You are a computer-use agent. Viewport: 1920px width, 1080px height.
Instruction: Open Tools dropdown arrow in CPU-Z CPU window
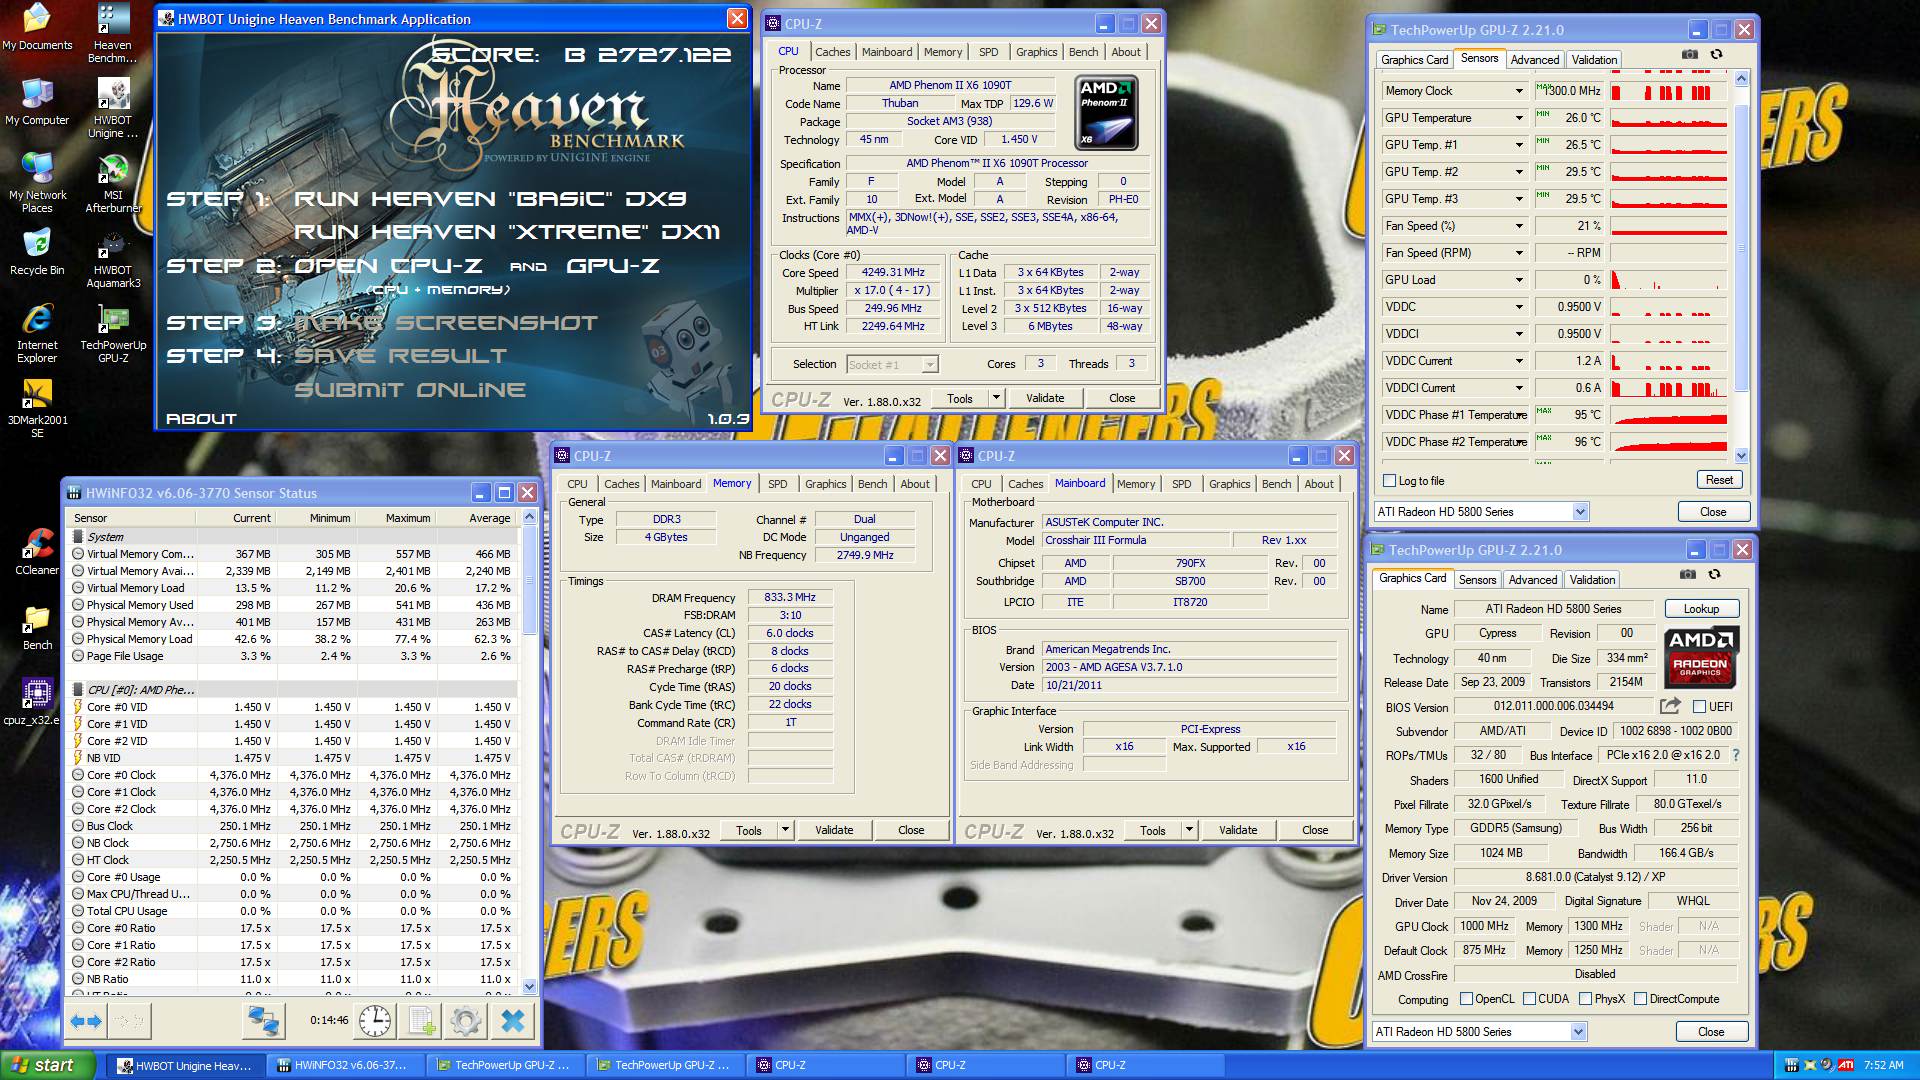(995, 398)
